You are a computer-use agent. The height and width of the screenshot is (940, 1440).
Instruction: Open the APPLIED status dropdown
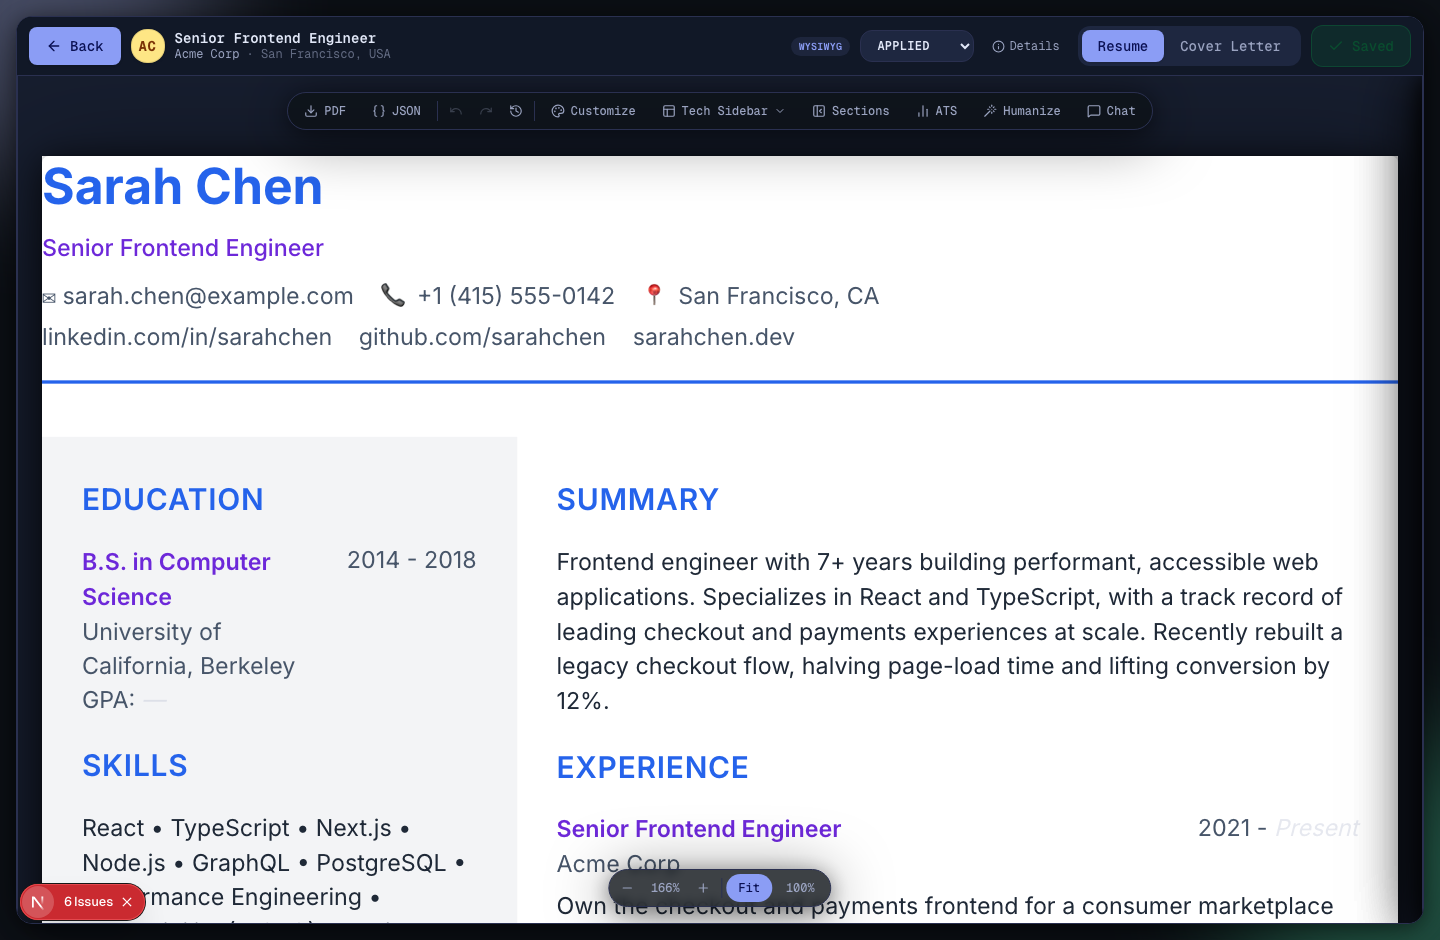[917, 46]
